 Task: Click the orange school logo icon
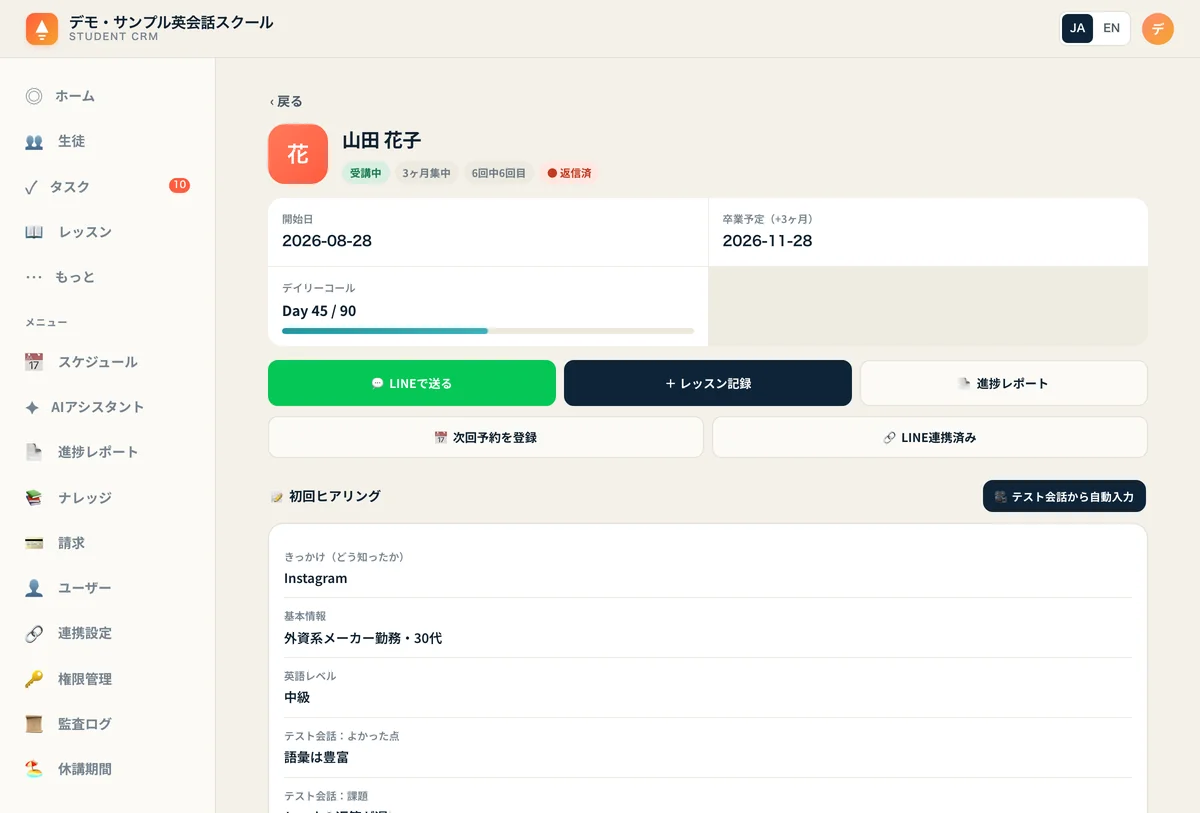pyautogui.click(x=42, y=29)
